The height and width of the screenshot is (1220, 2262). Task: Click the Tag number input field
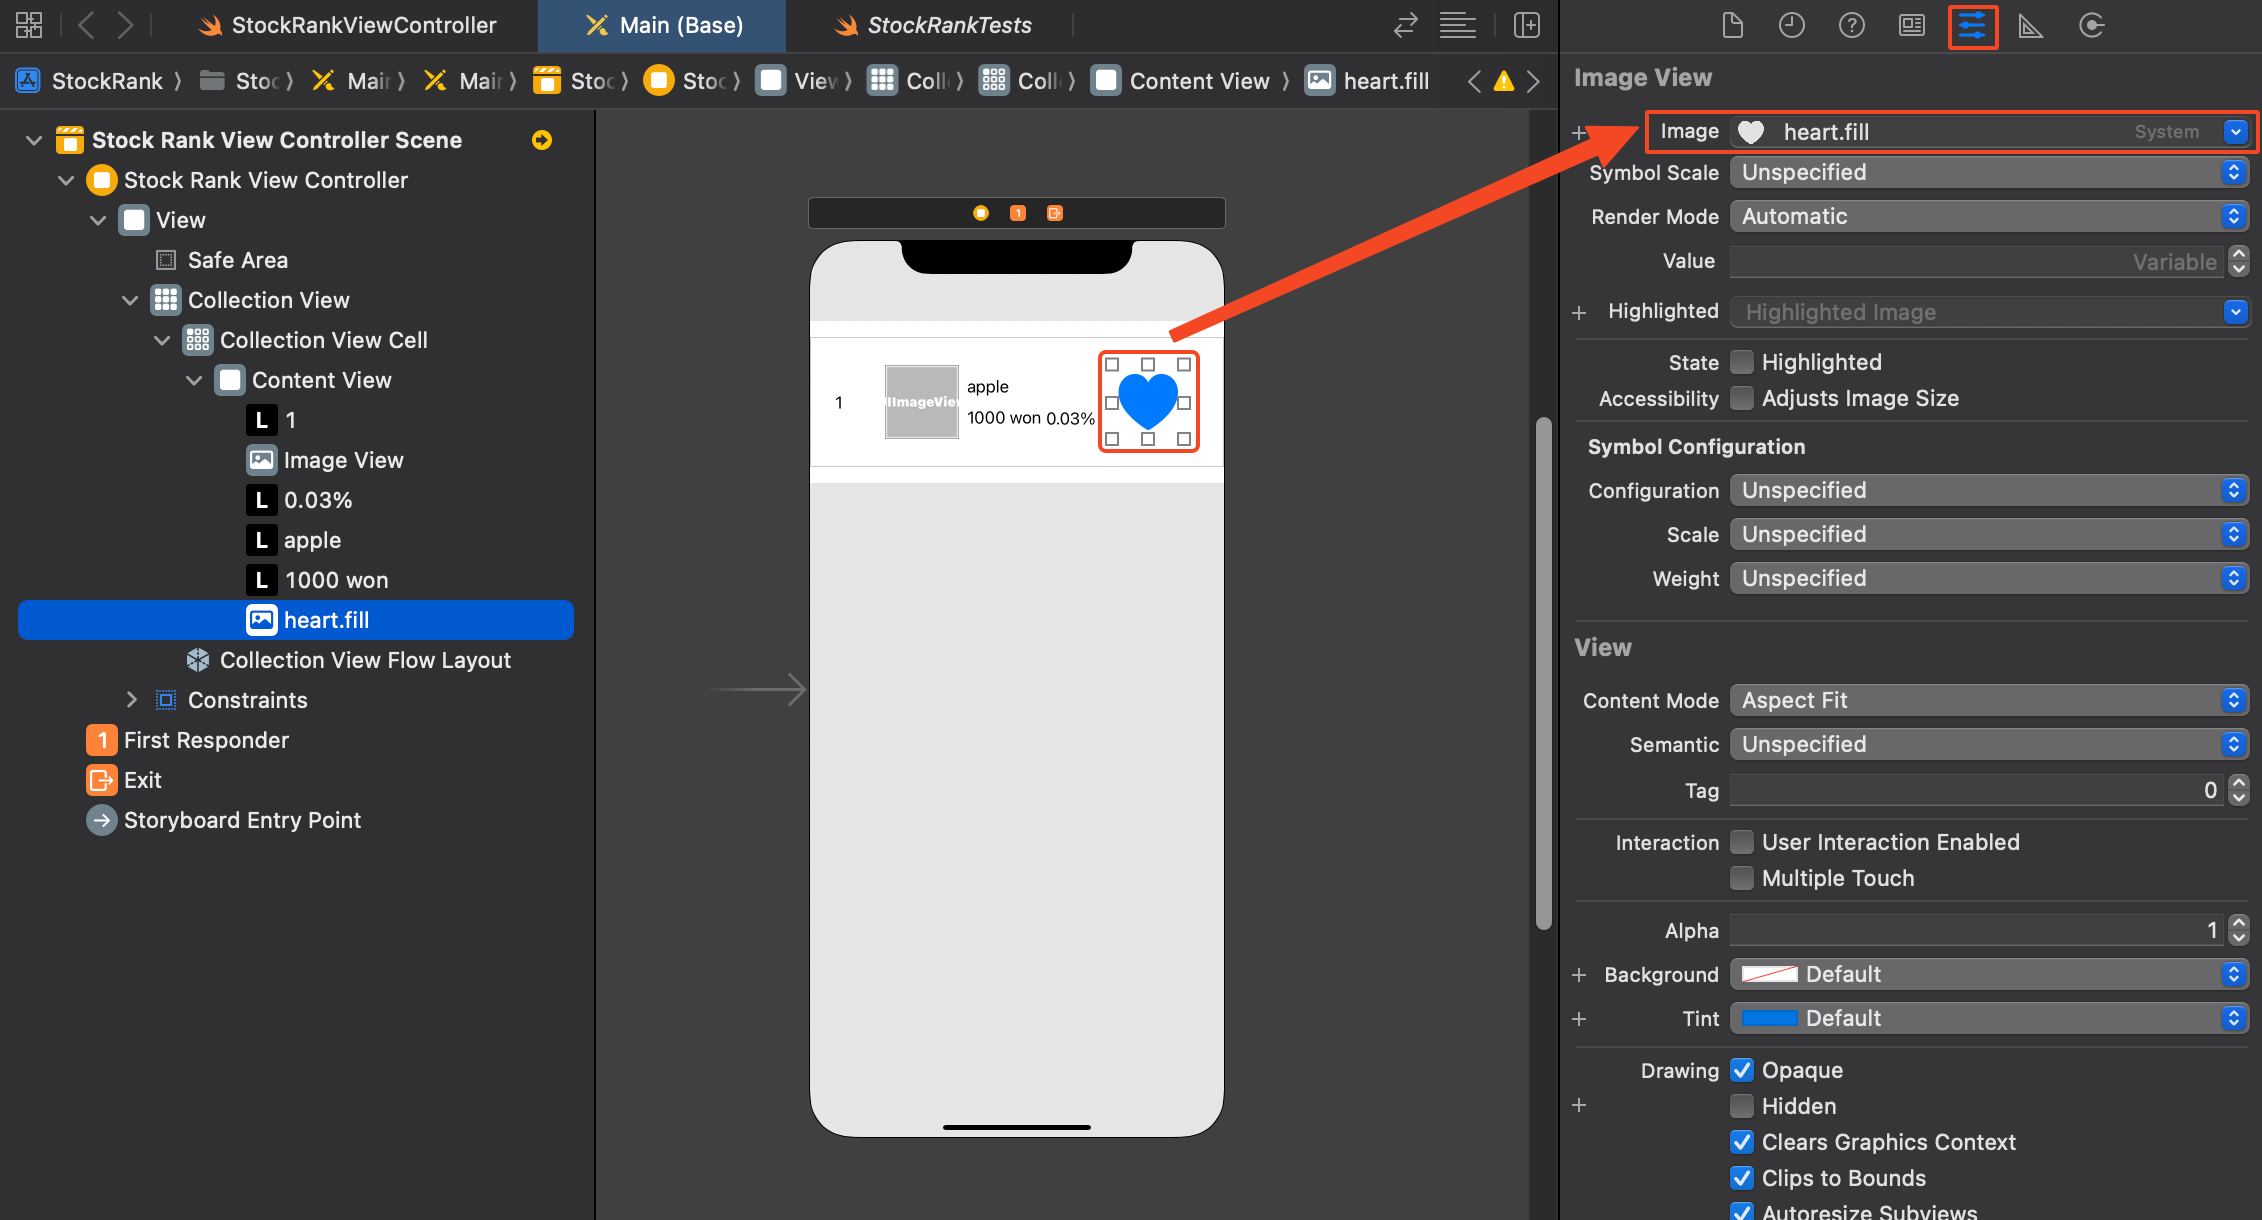click(x=1975, y=790)
